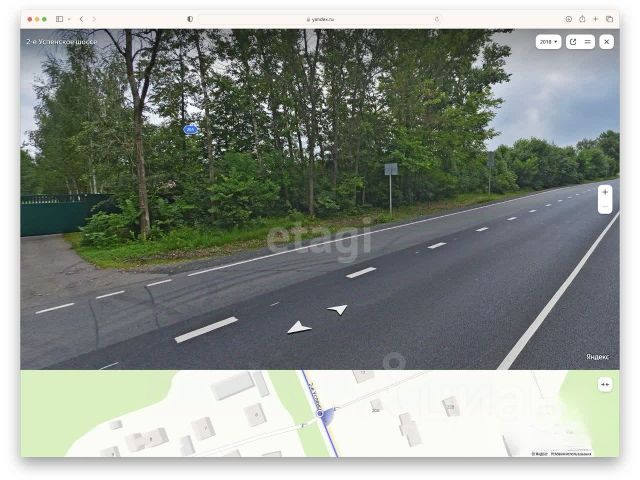The height and width of the screenshot is (480, 640).
Task: Open a new tab with plus
Action: [596, 19]
